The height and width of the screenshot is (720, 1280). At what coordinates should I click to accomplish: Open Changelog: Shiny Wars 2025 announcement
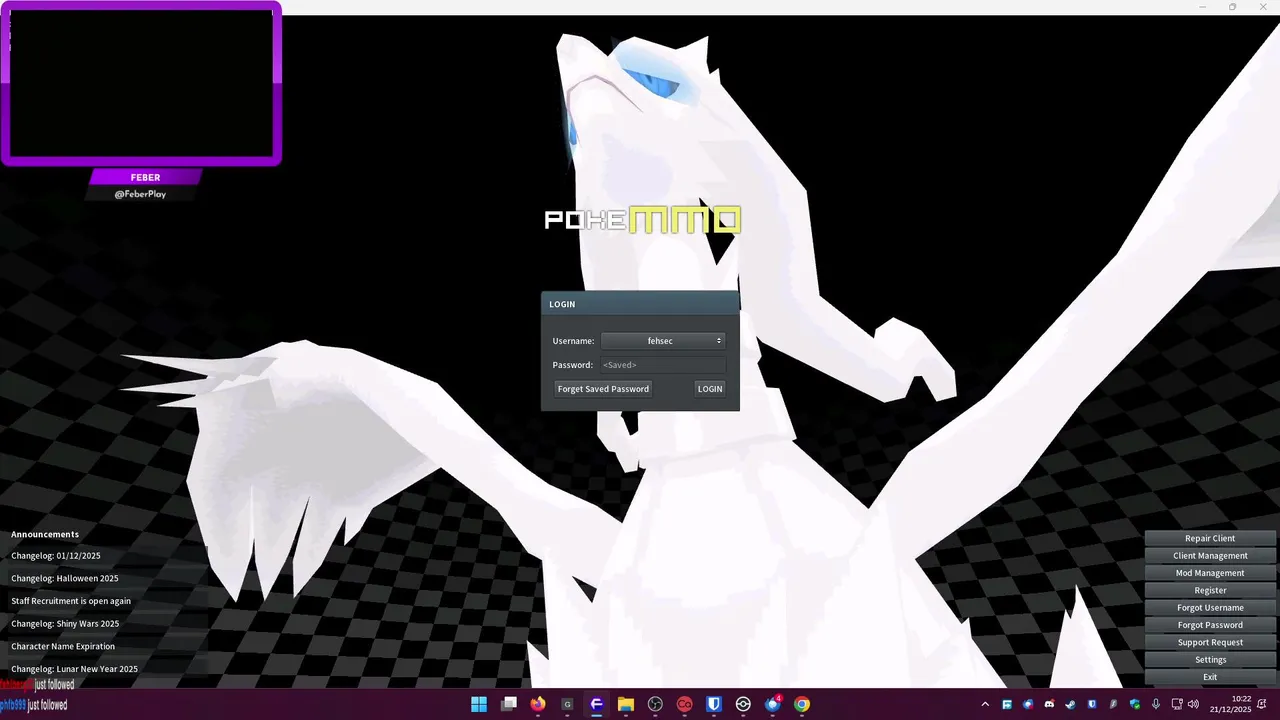click(x=65, y=624)
